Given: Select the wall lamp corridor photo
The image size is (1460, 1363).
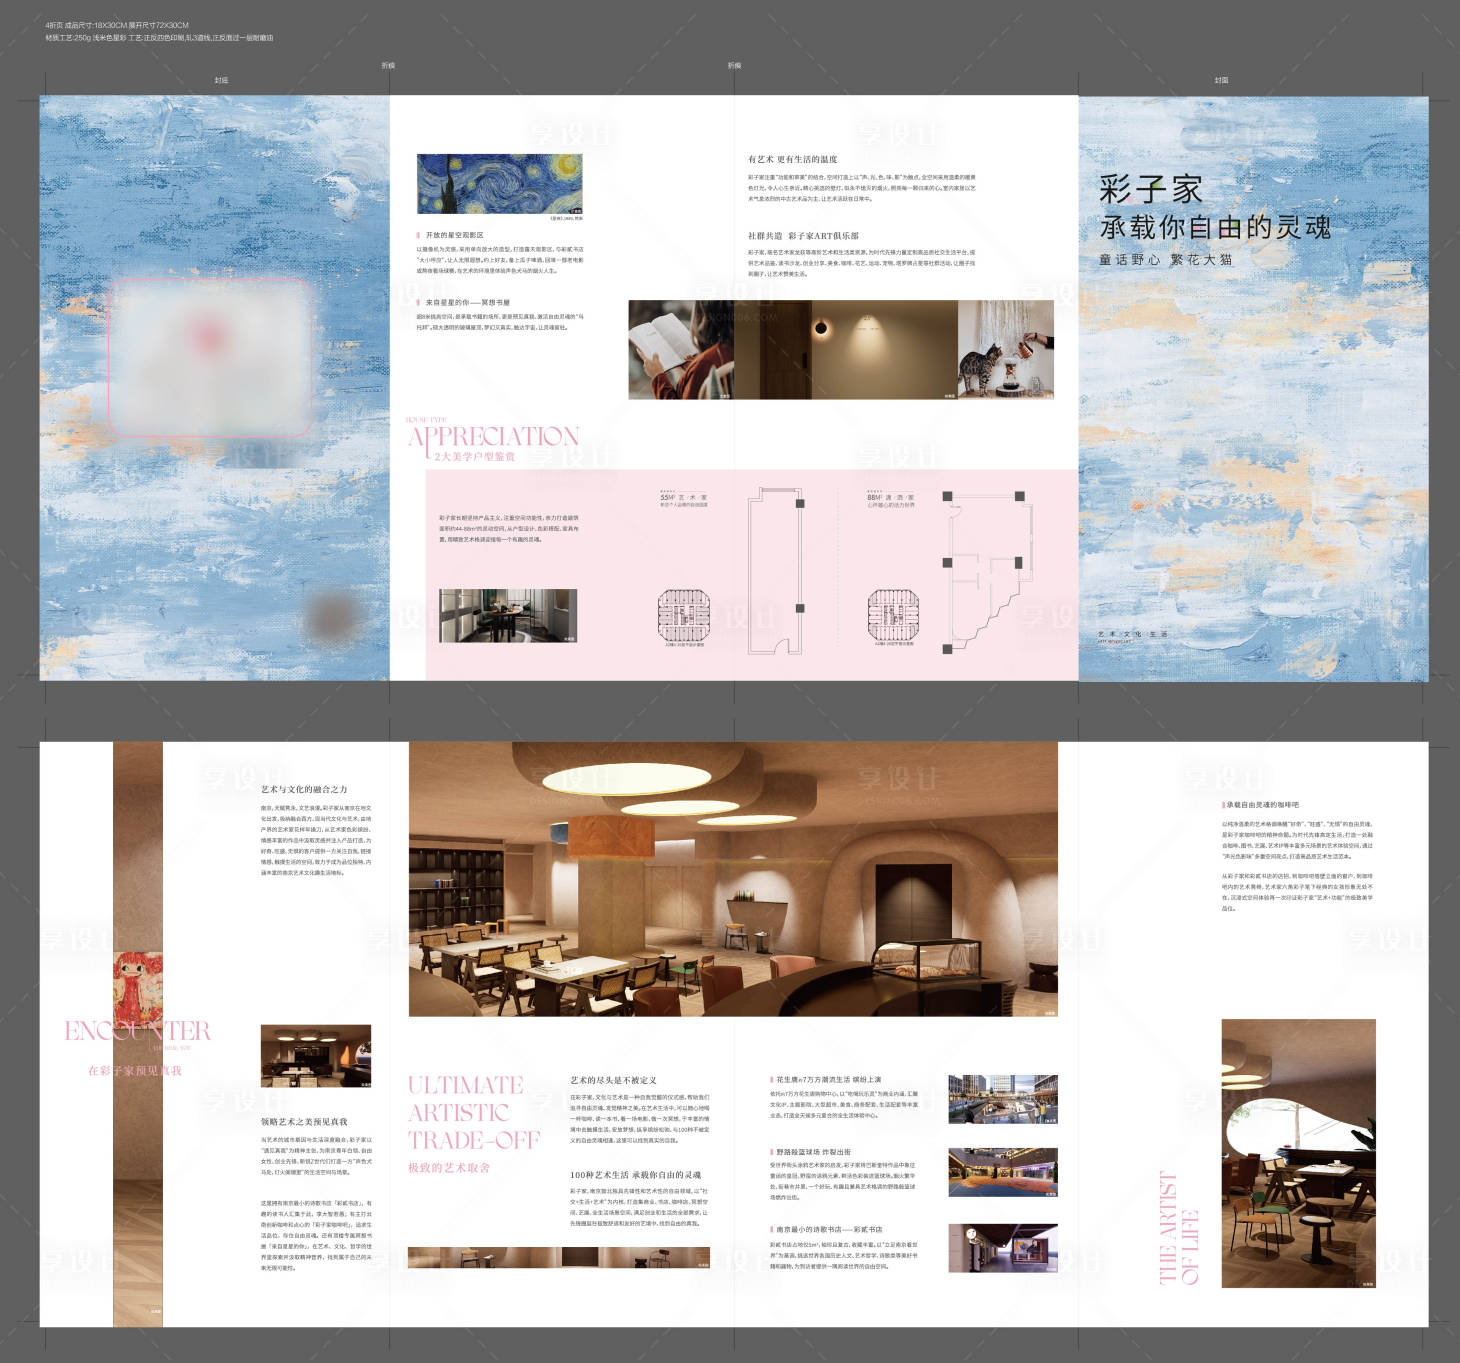Looking at the screenshot, I should 846,349.
